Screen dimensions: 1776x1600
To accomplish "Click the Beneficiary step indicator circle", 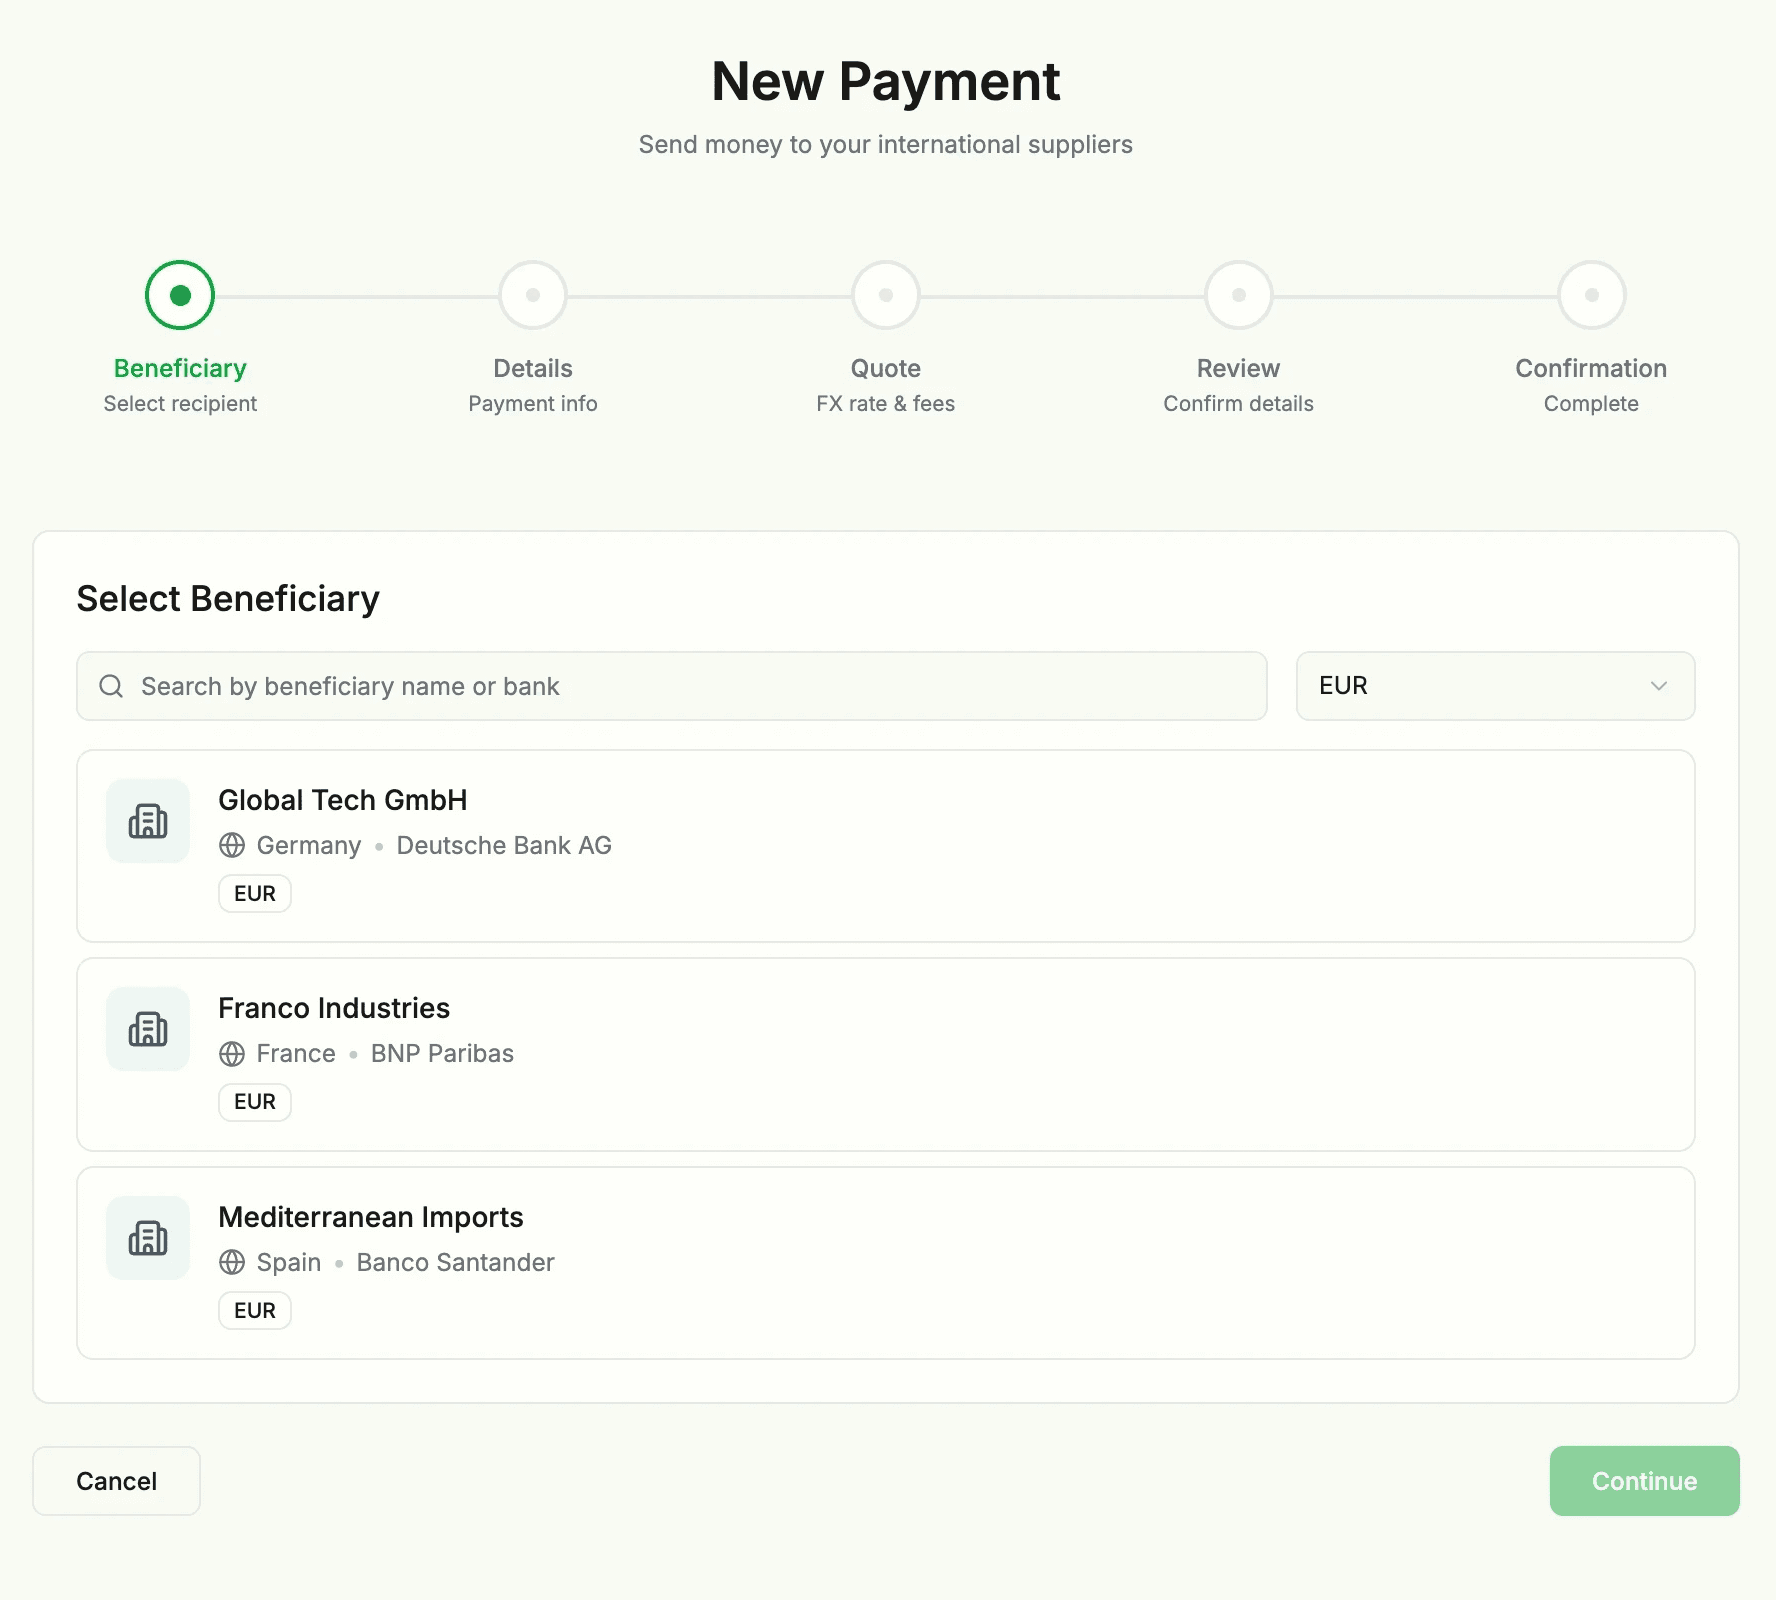I will [x=180, y=294].
